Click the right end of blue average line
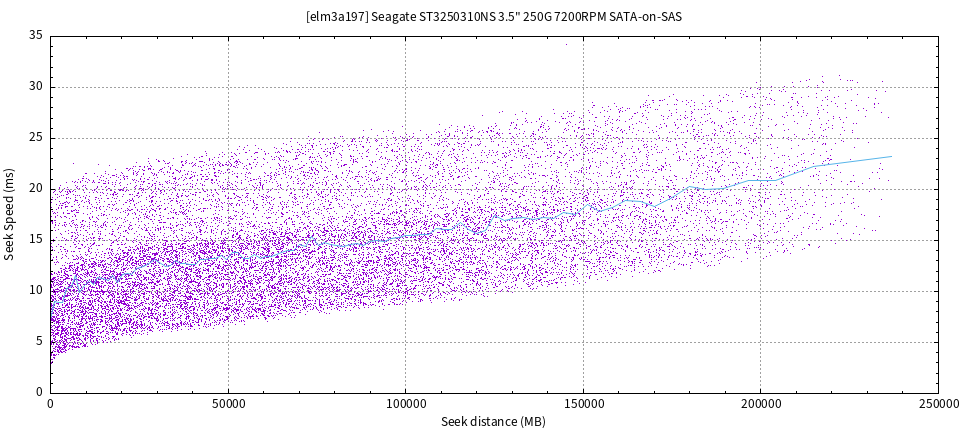 coord(890,156)
